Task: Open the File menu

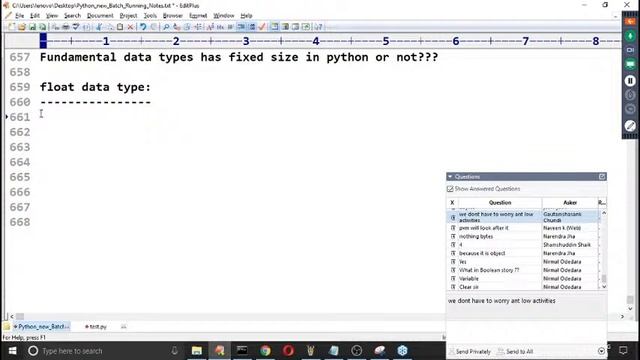Action: coord(19,16)
